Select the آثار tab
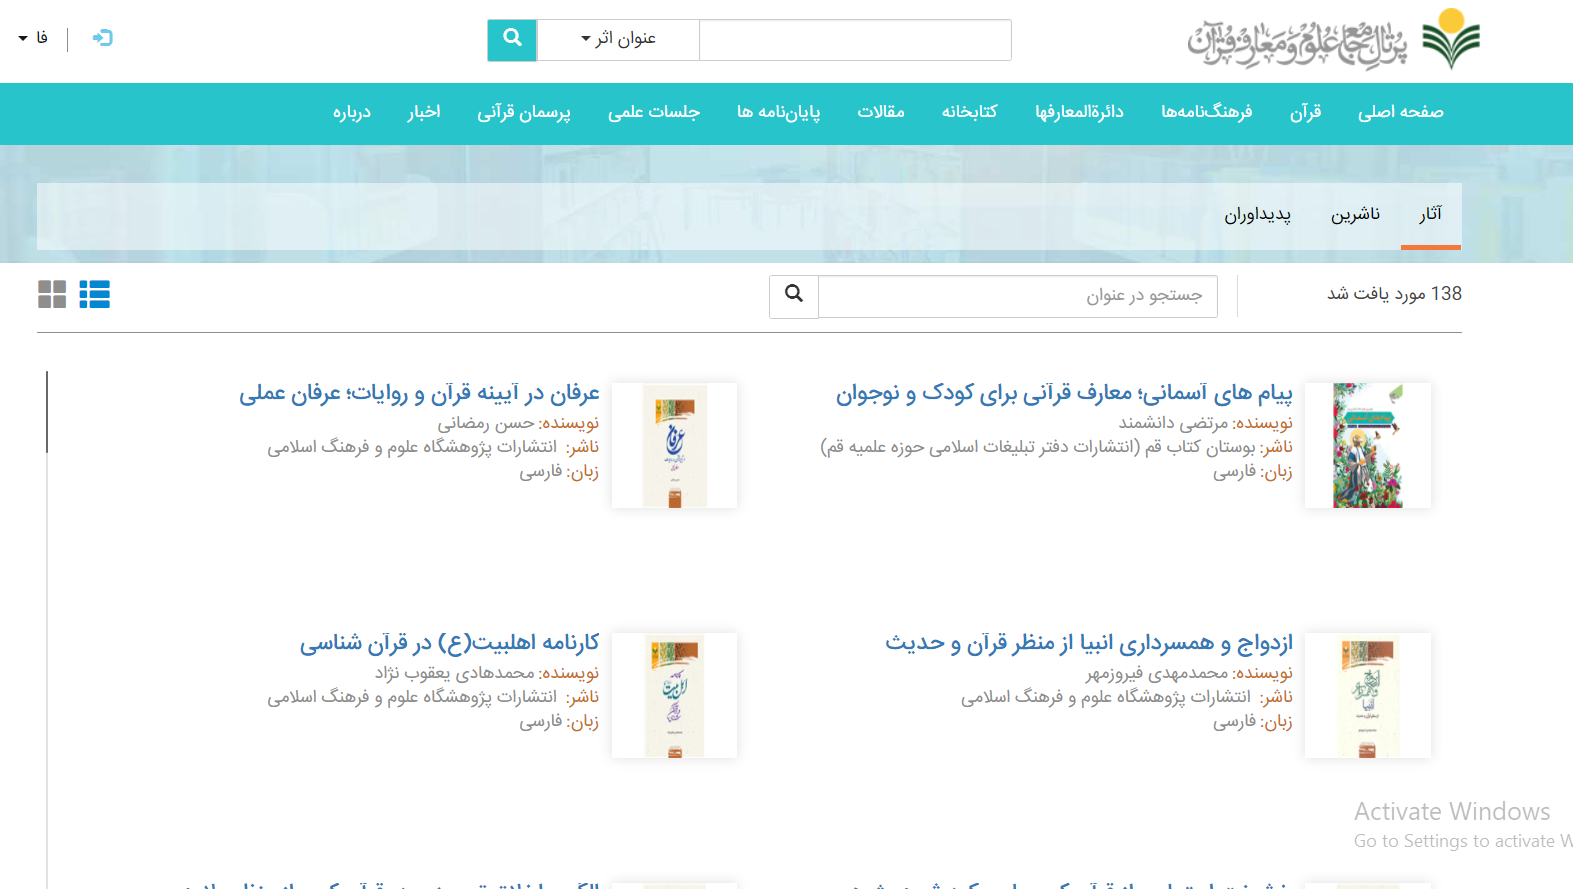Screen dimensions: 1573x889 (1430, 214)
